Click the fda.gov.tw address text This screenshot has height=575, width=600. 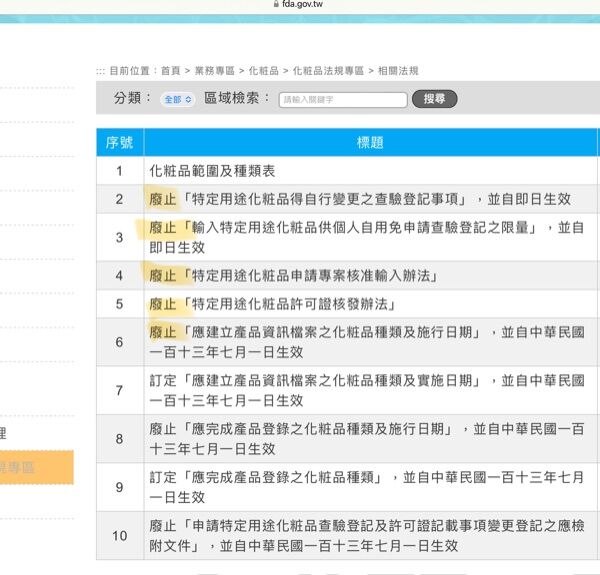click(304, 5)
